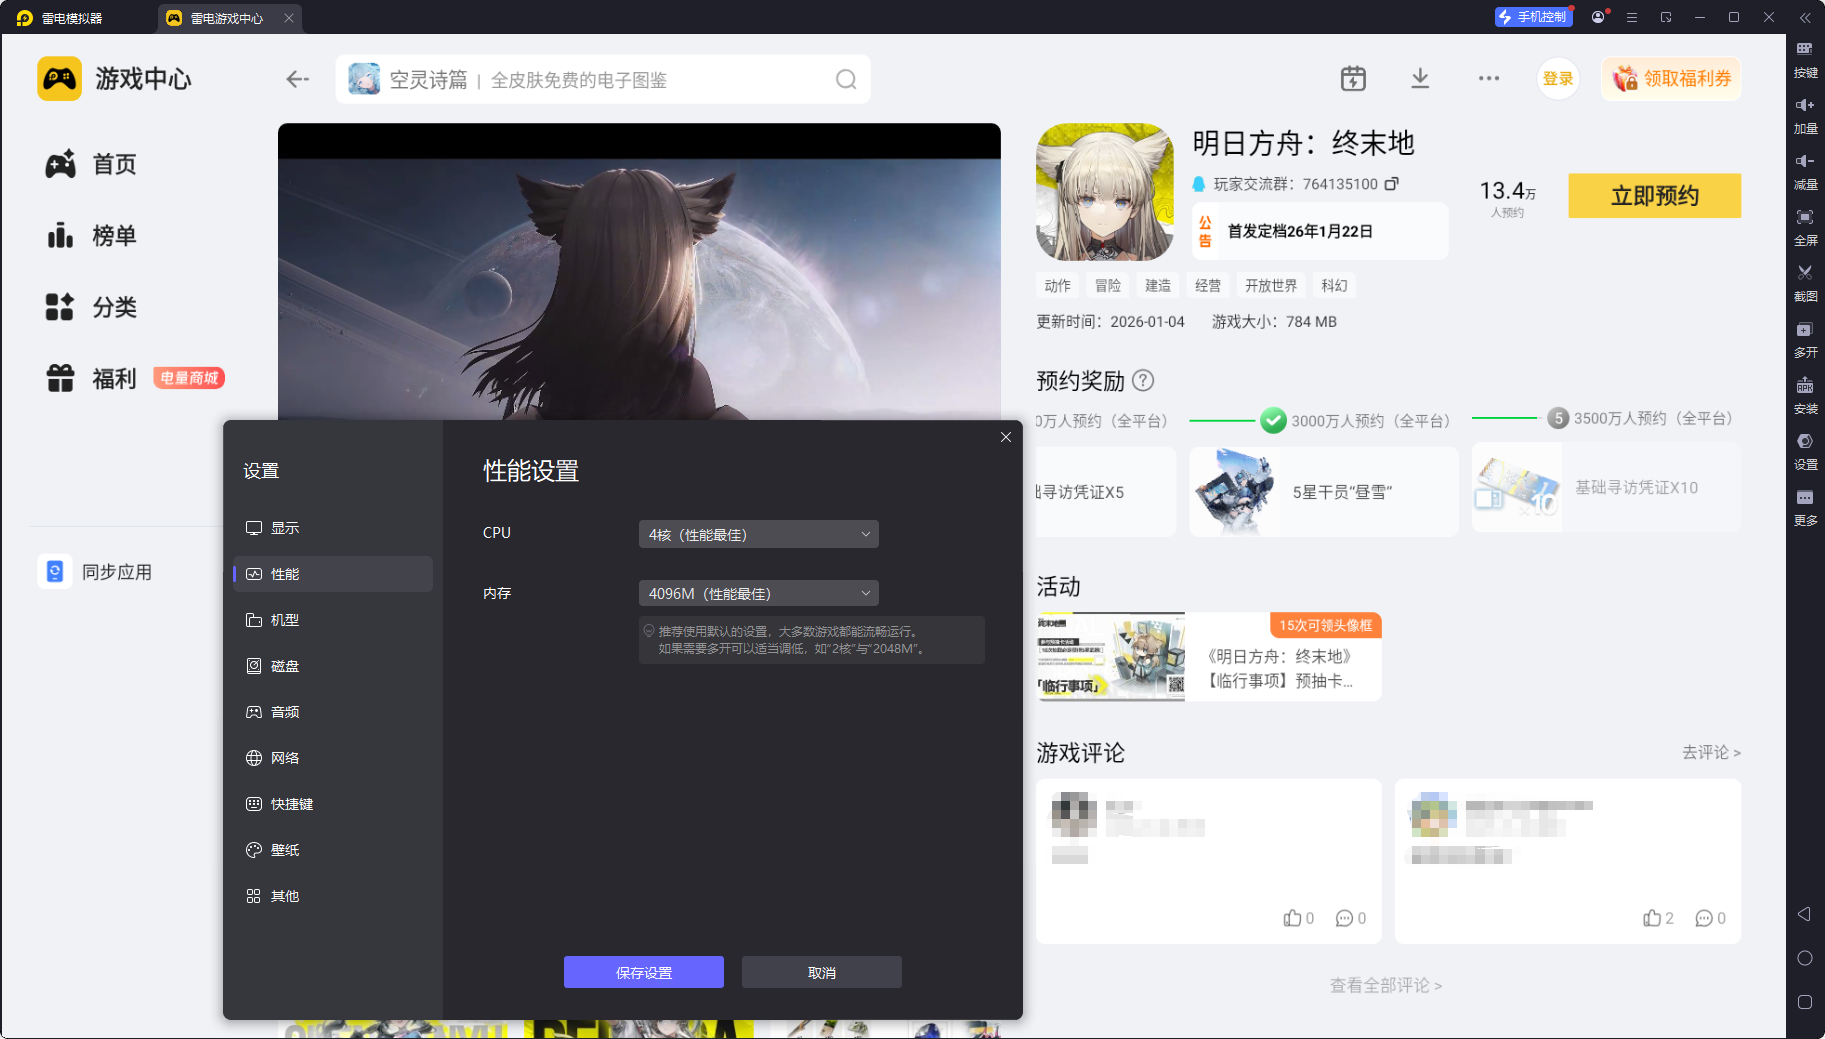Open 同步应用 sync apps
Image resolution: width=1825 pixels, height=1039 pixels.
click(x=96, y=572)
